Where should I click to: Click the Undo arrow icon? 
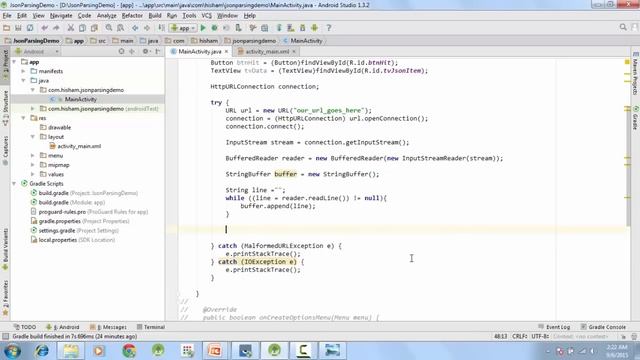coord(44,28)
